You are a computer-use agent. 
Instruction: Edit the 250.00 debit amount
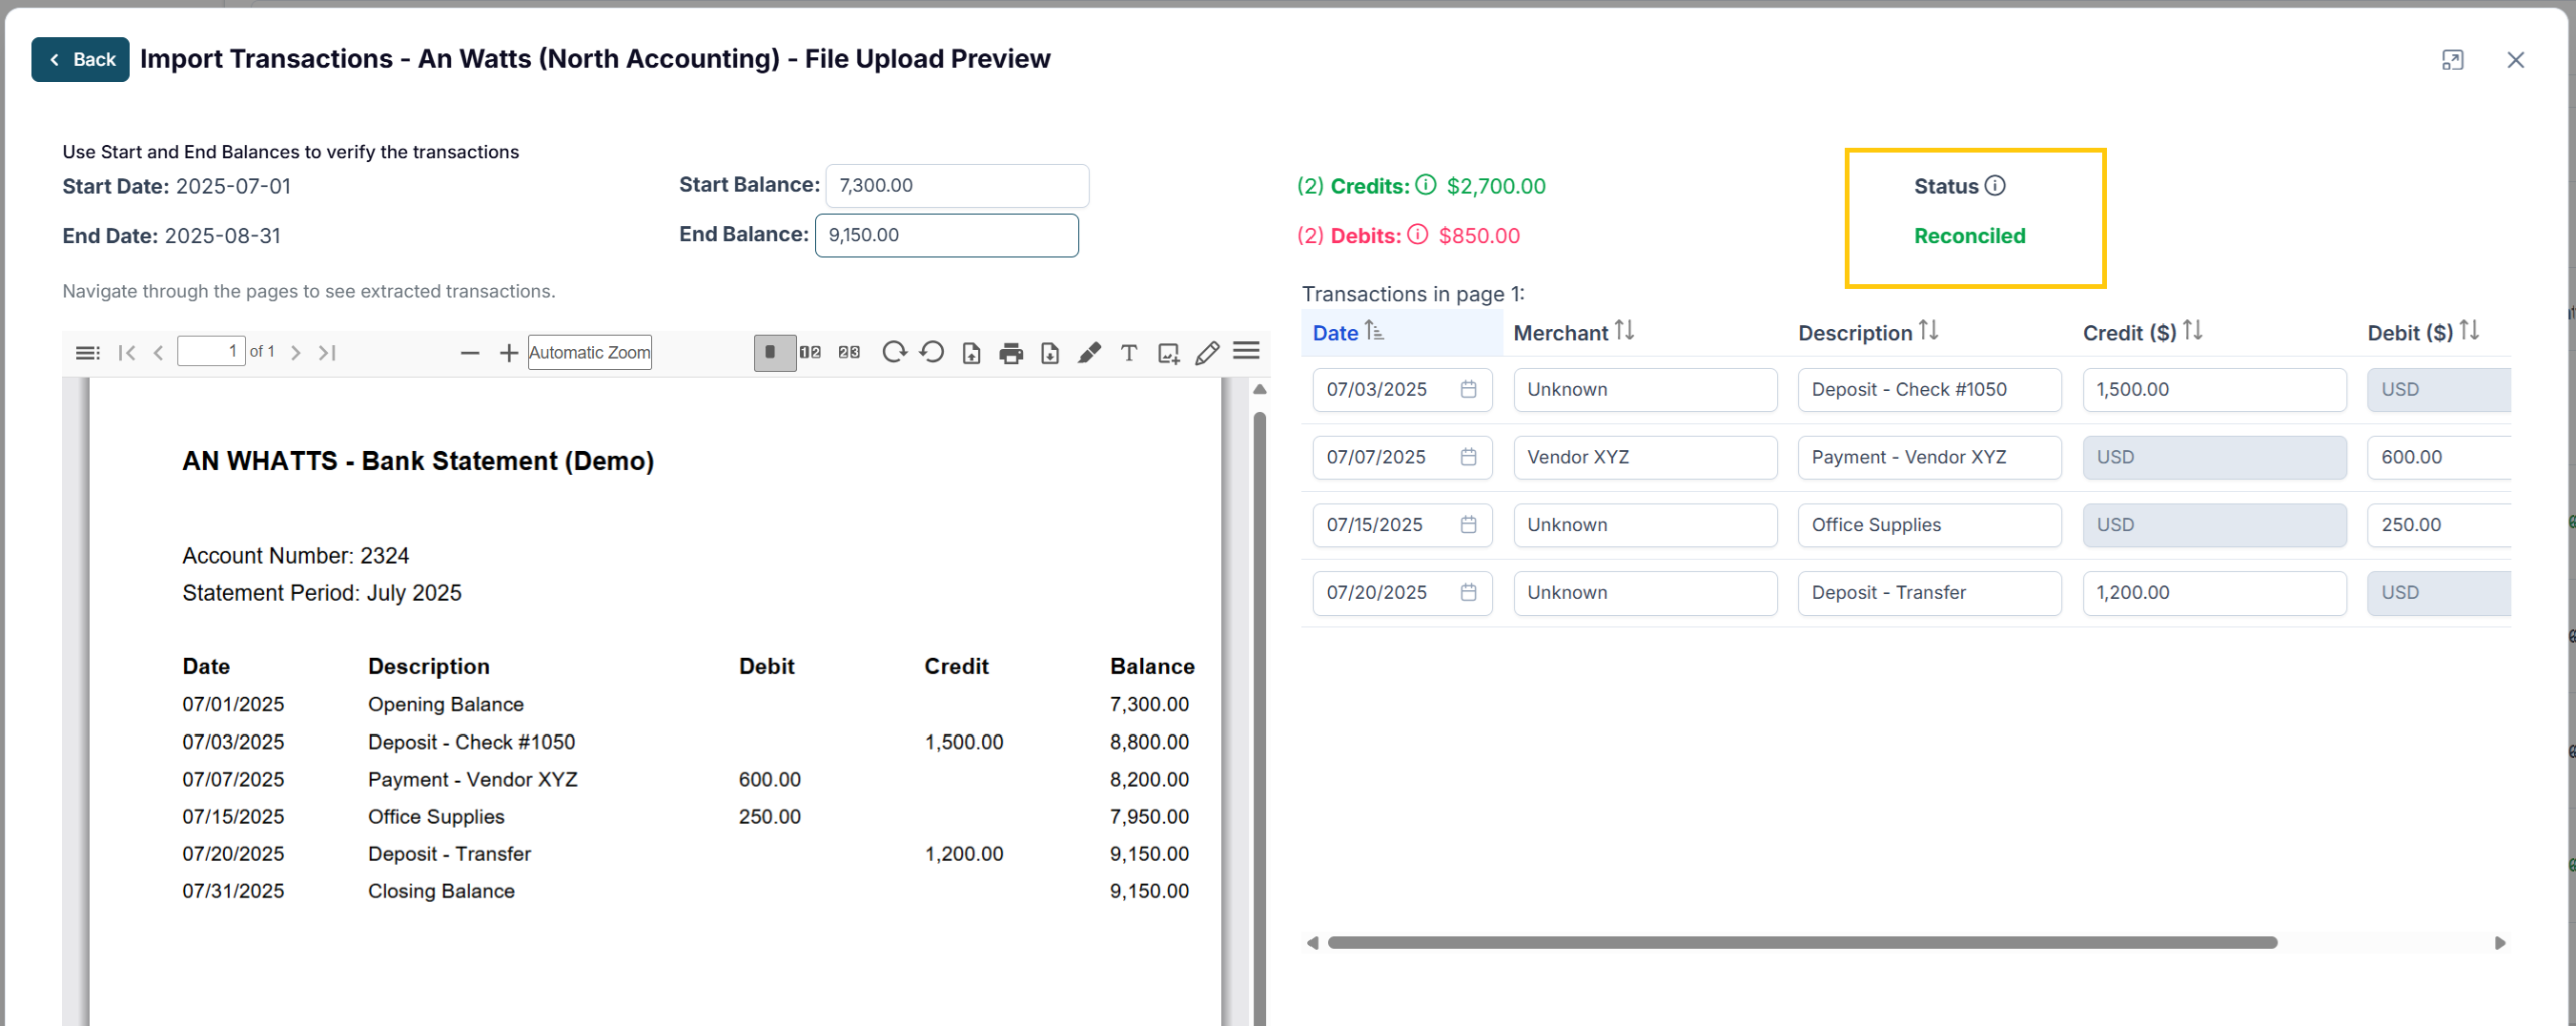(x=2440, y=525)
